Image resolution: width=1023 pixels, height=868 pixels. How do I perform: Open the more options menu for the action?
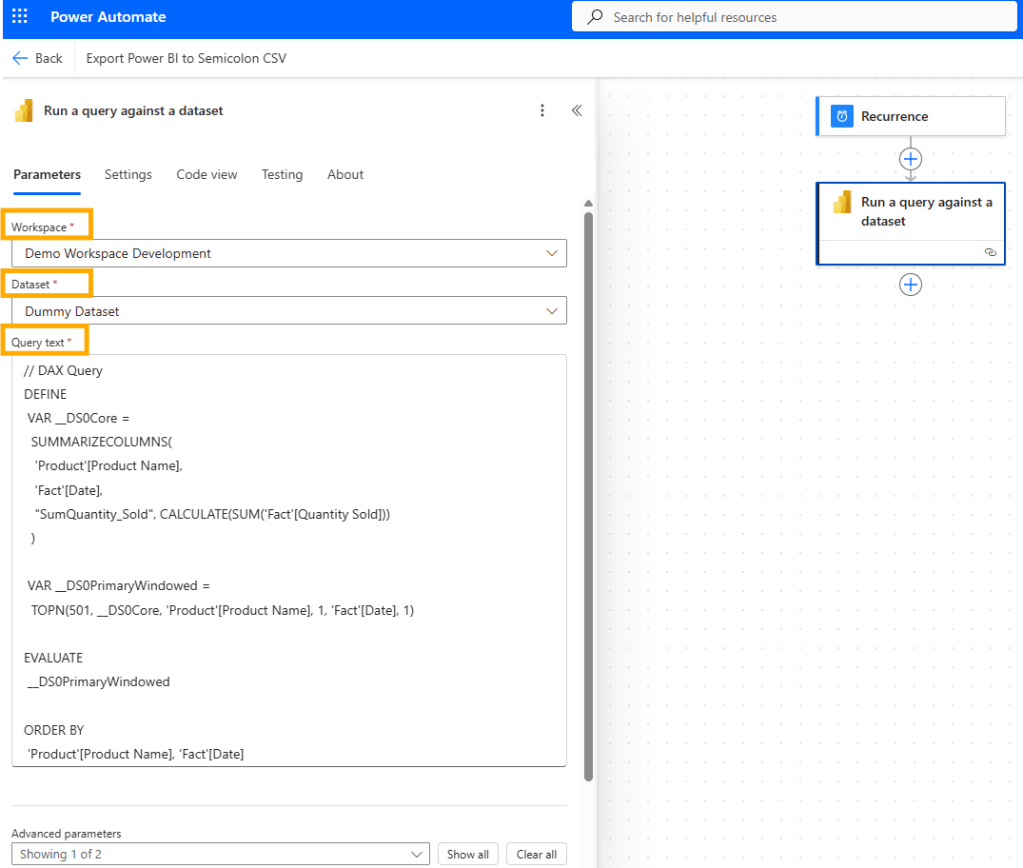(542, 110)
